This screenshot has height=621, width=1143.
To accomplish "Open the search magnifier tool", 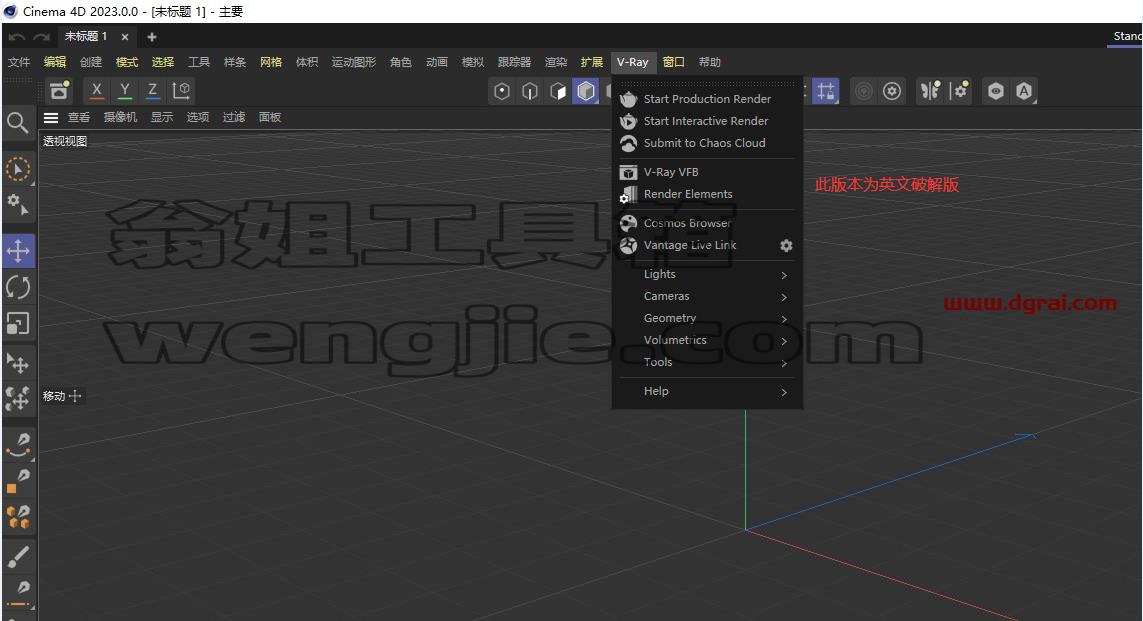I will point(17,122).
